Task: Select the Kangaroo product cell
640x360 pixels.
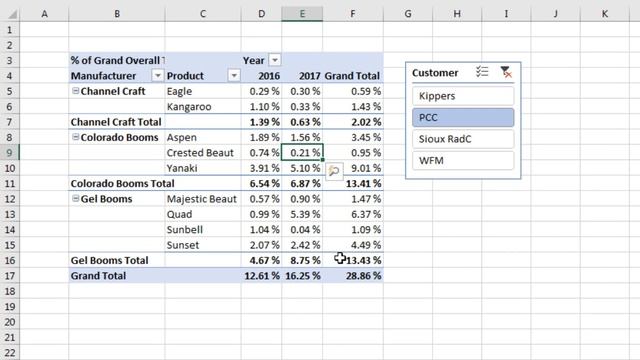Action: pos(203,107)
